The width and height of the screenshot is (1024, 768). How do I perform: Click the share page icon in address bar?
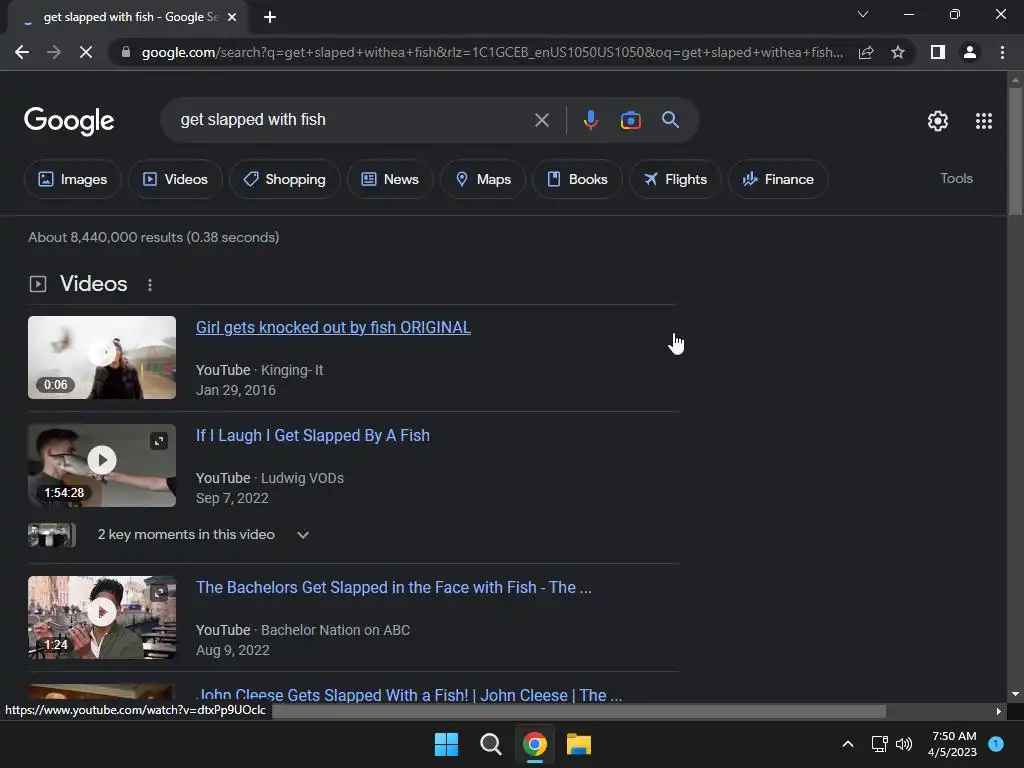pyautogui.click(x=866, y=52)
